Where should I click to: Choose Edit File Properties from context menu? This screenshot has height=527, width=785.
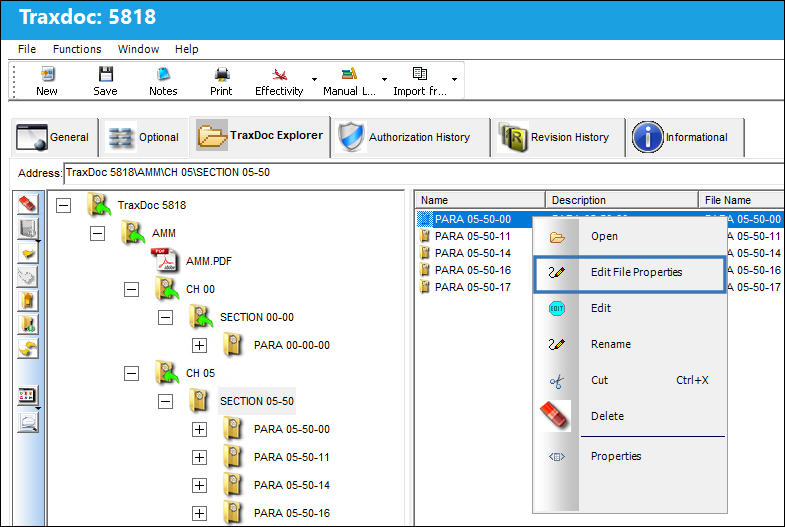click(x=630, y=273)
